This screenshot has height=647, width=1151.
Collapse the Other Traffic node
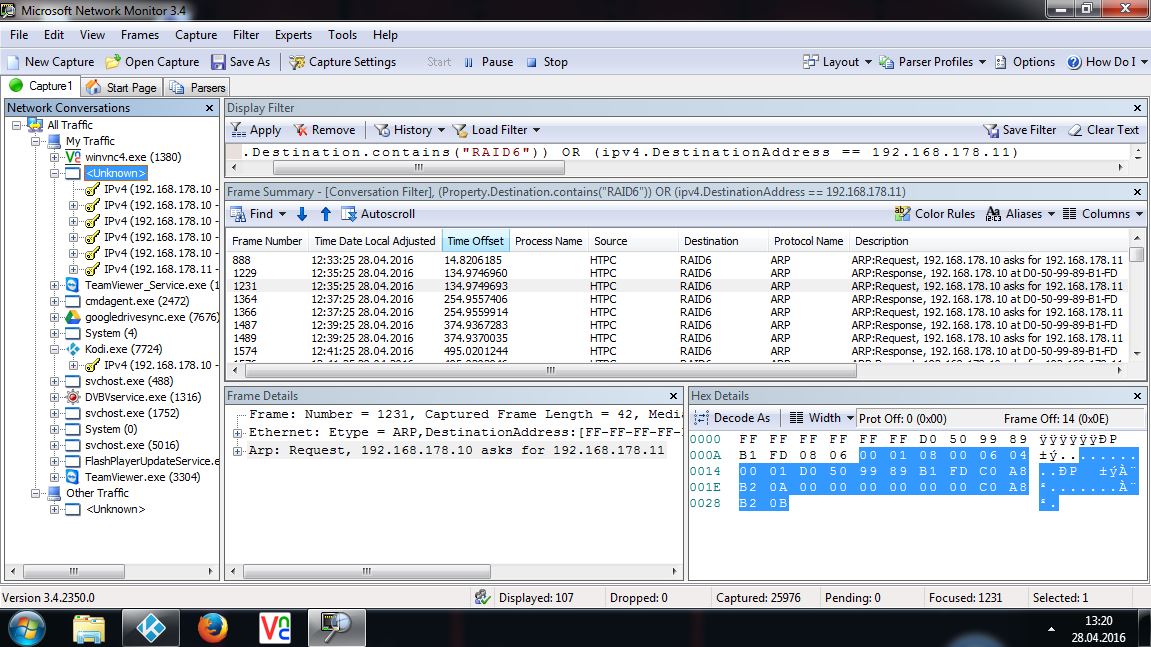[x=35, y=494]
